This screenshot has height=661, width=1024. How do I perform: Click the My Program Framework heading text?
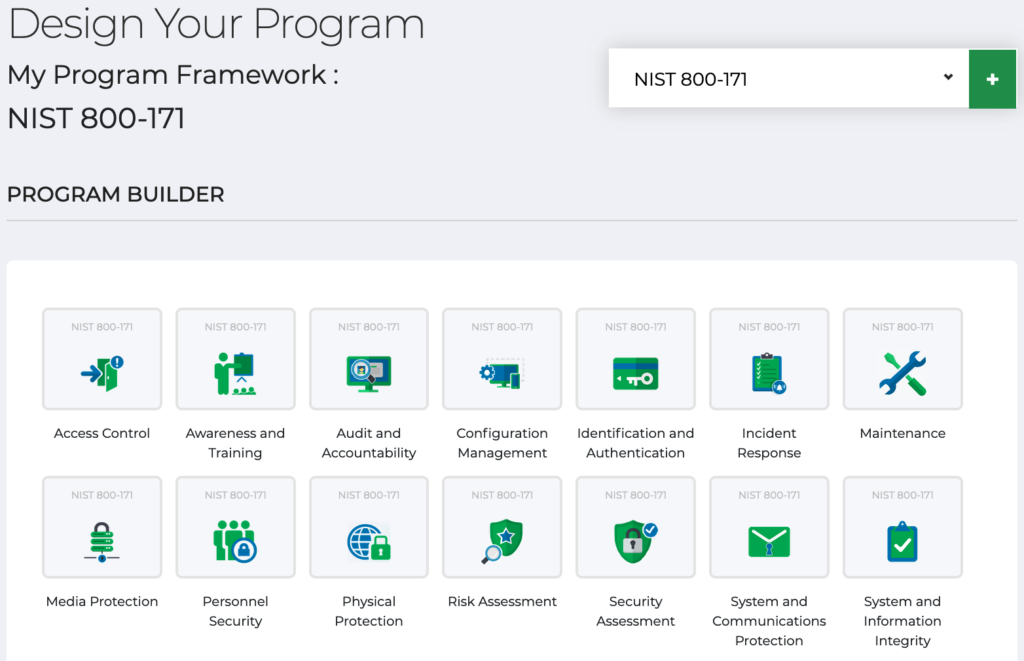tap(172, 75)
